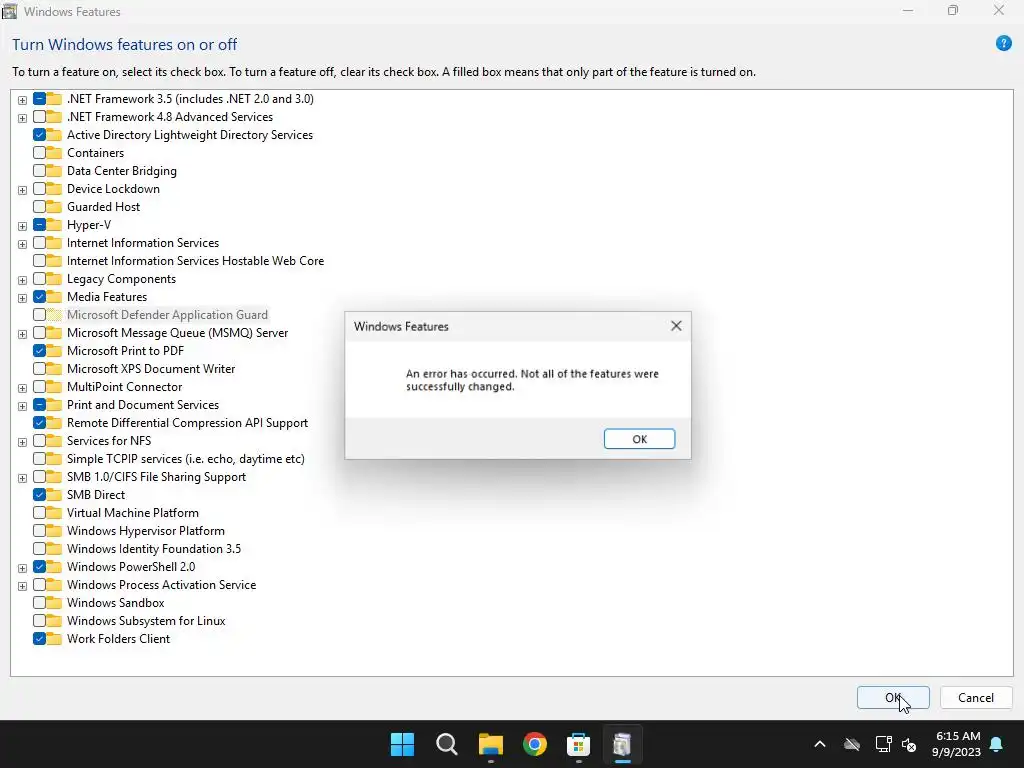
Task: Open the network status tray icon
Action: pos(883,744)
